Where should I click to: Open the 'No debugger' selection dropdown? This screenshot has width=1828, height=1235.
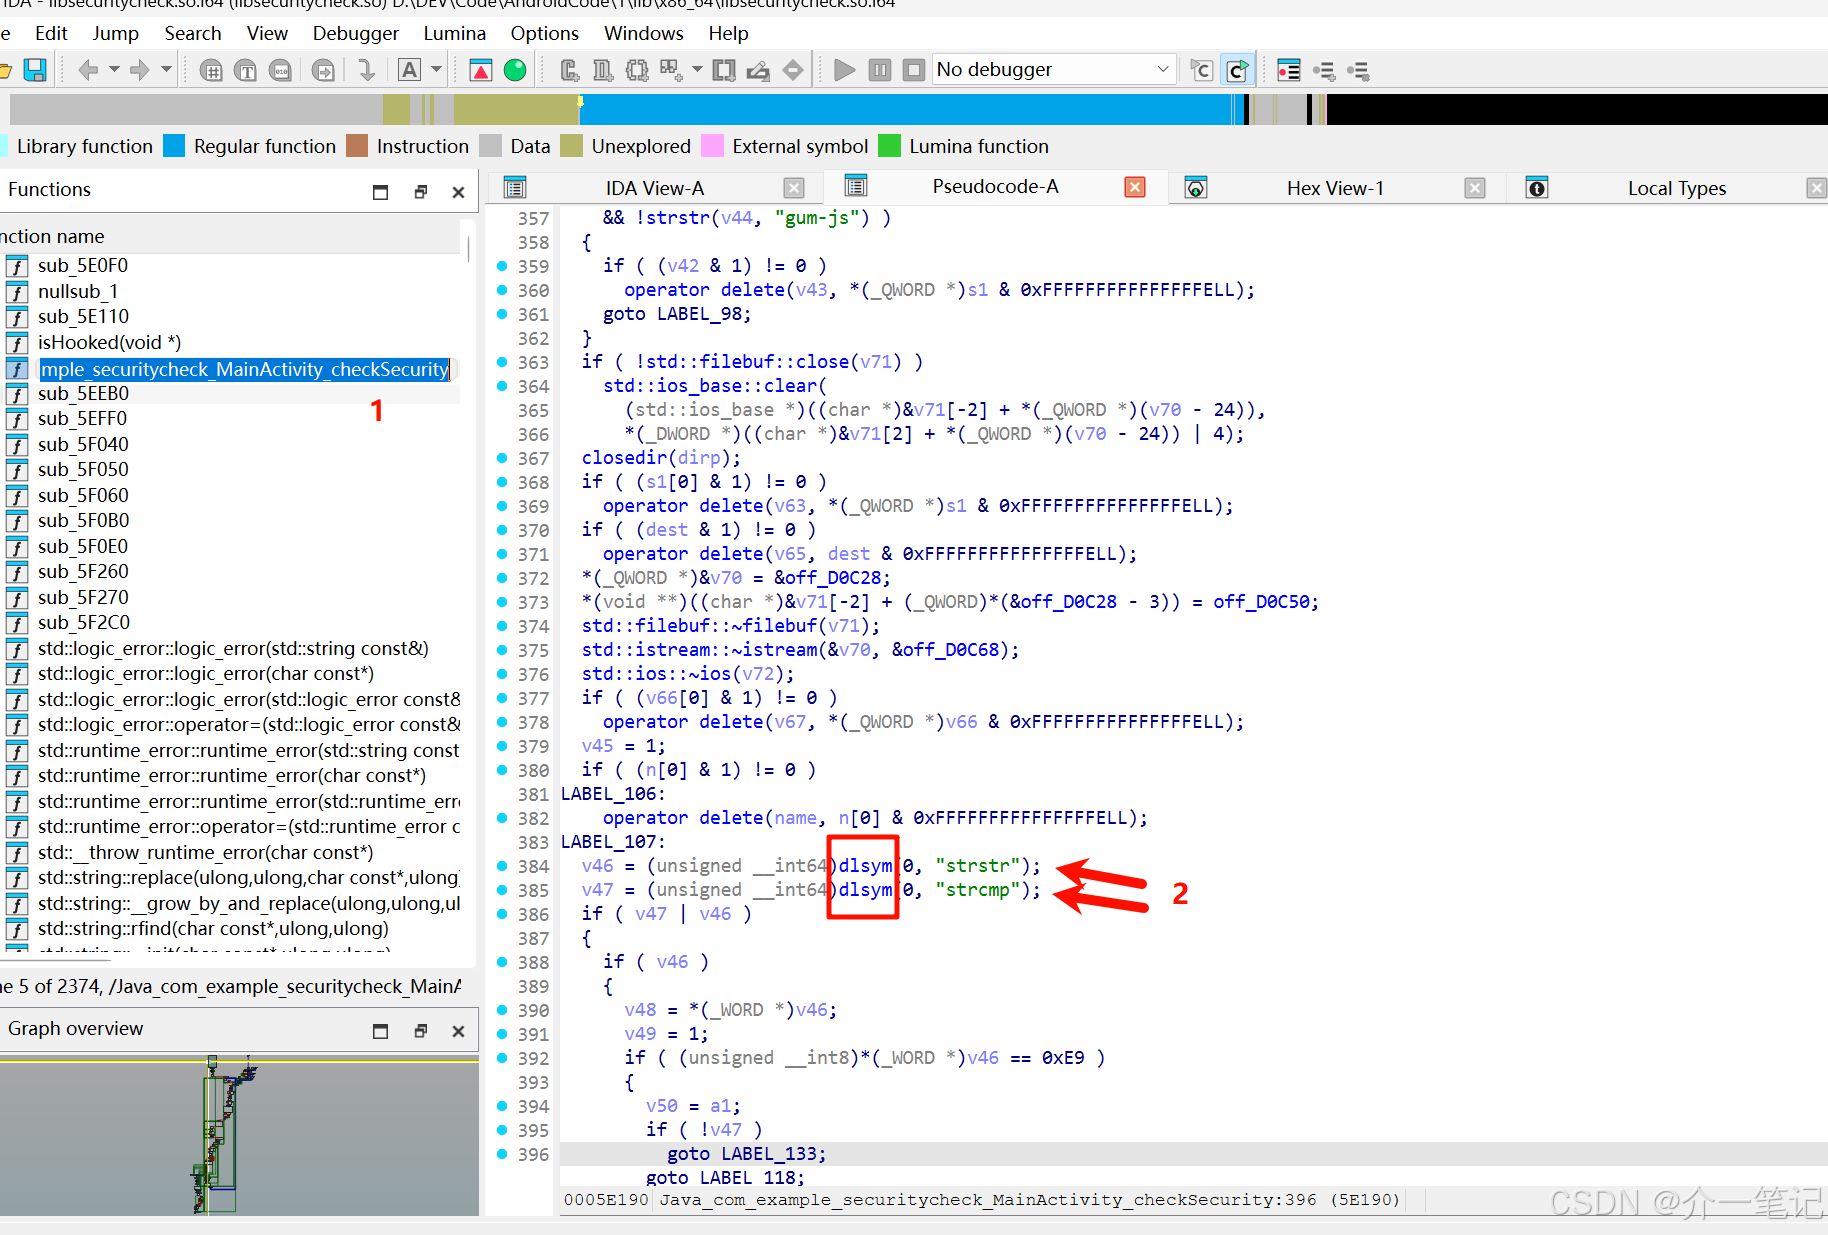coord(1053,70)
